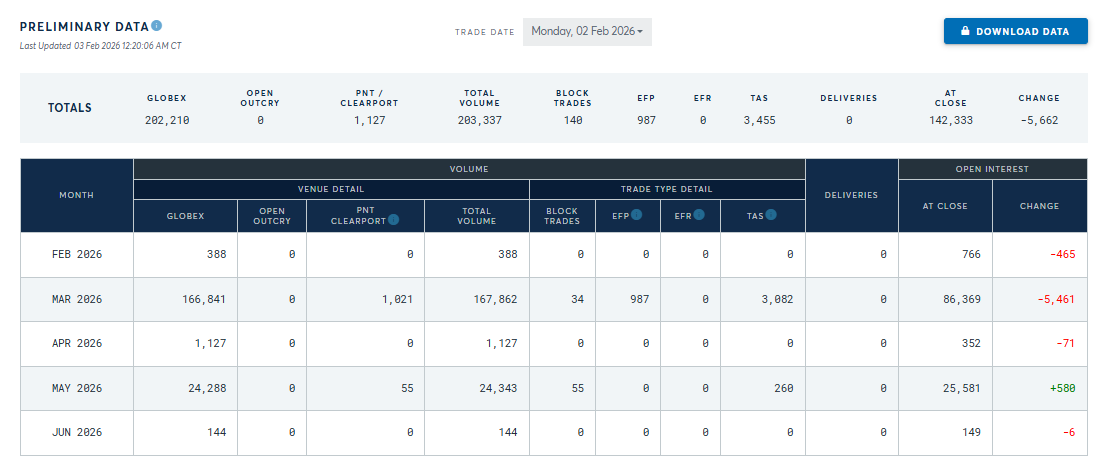The height and width of the screenshot is (456, 1110).
Task: Click the info icon next to PNT Clearport header
Action: point(394,220)
